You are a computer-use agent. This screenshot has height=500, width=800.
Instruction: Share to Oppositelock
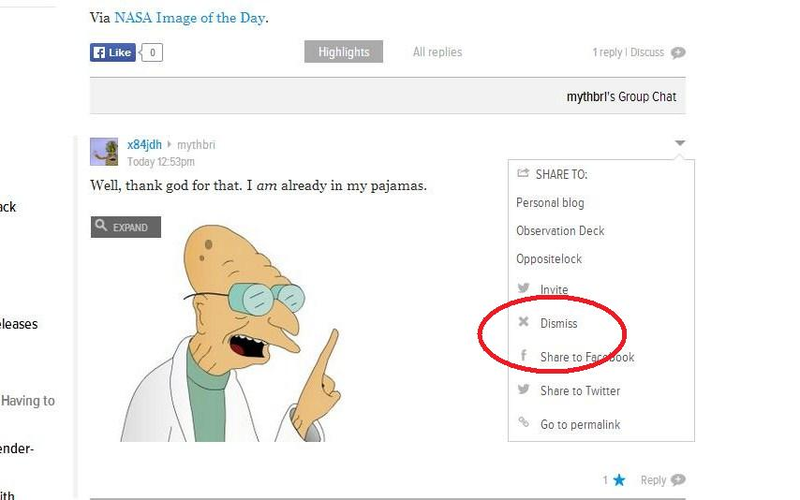coord(549,259)
